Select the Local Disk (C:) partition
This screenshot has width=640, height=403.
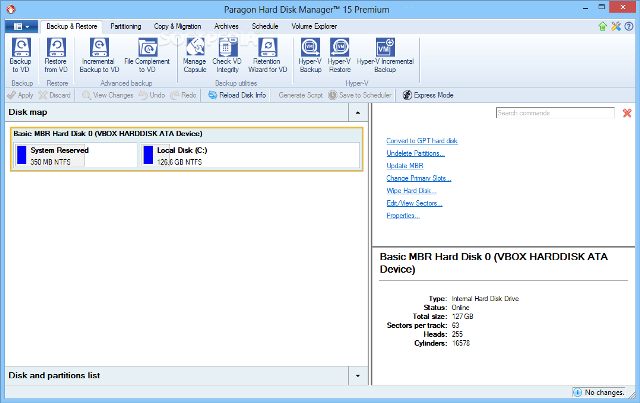point(250,155)
